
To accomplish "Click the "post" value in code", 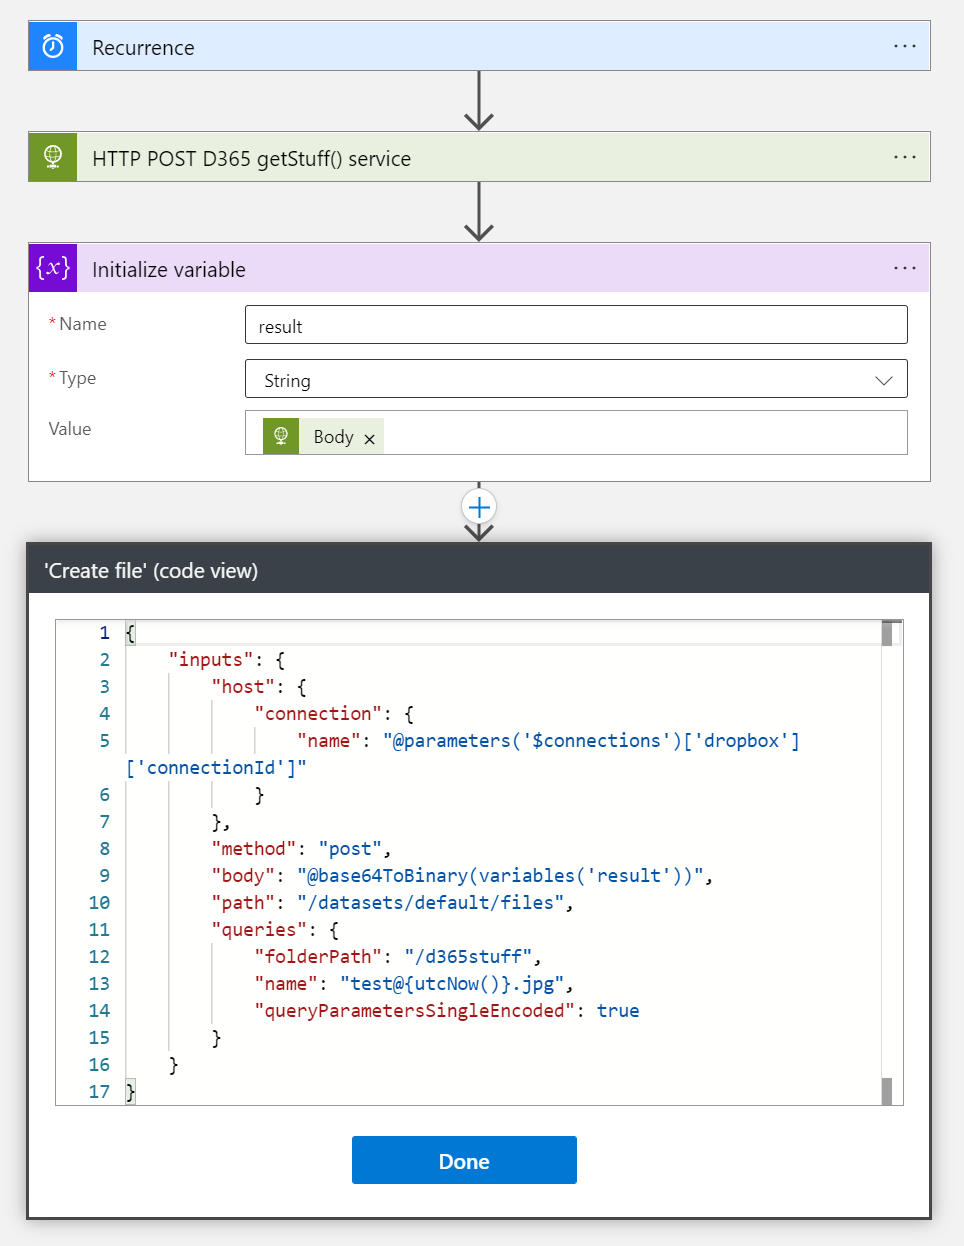I will tap(350, 849).
